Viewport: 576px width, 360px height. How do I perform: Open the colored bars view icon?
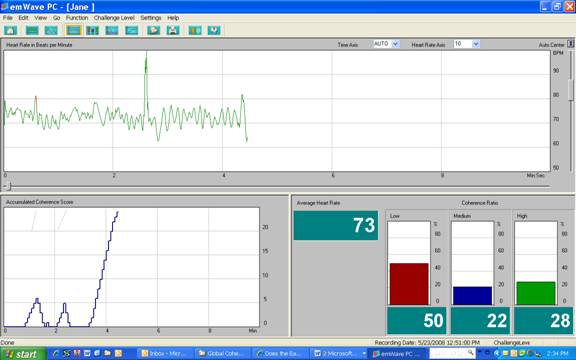click(x=93, y=30)
